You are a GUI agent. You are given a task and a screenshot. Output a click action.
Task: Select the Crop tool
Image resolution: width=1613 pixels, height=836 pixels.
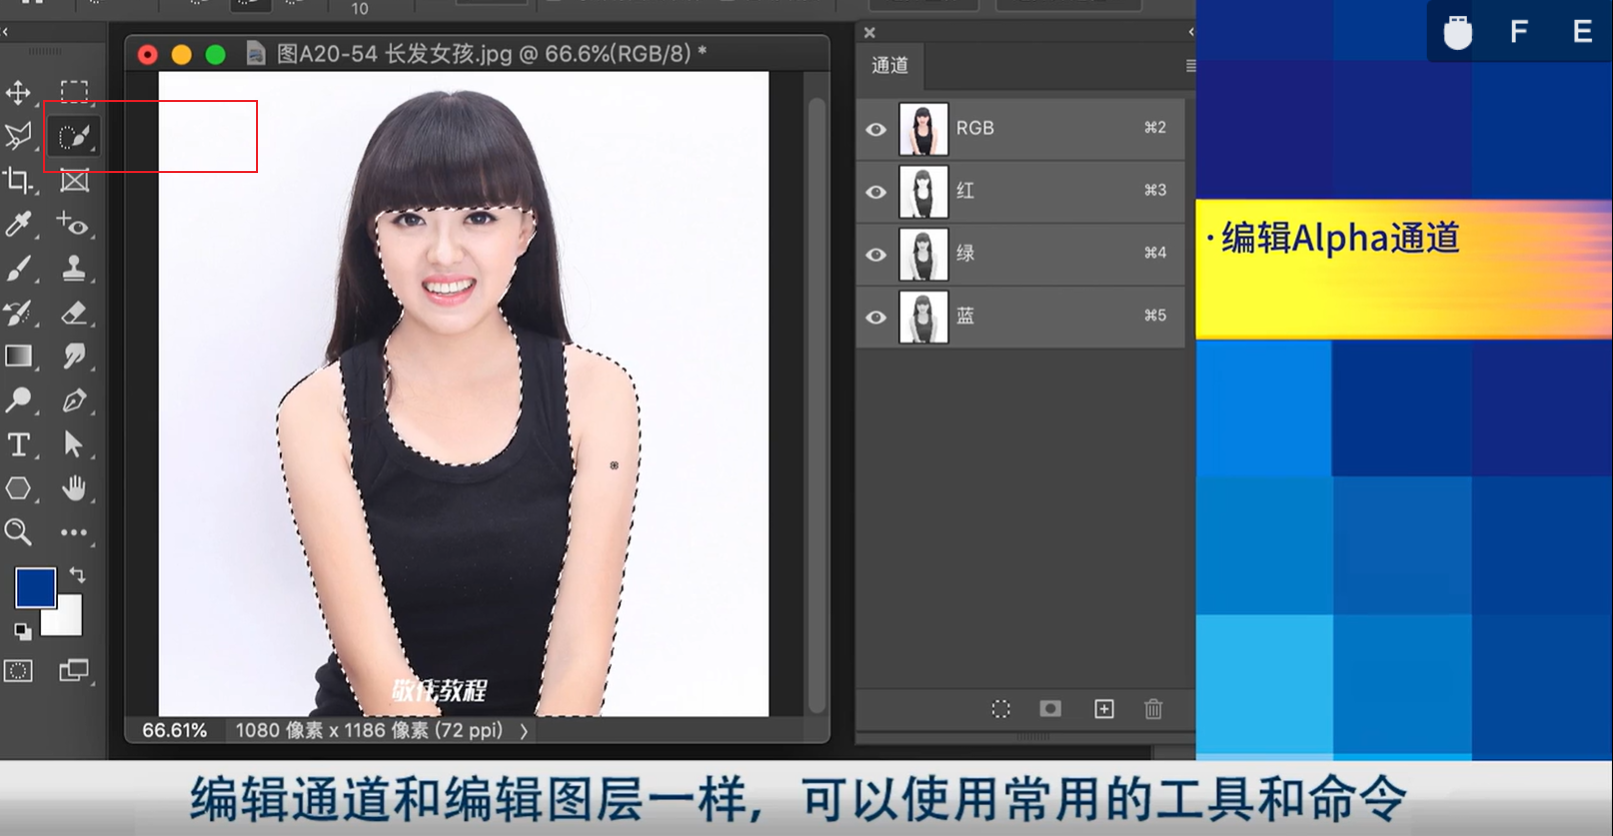[x=18, y=180]
